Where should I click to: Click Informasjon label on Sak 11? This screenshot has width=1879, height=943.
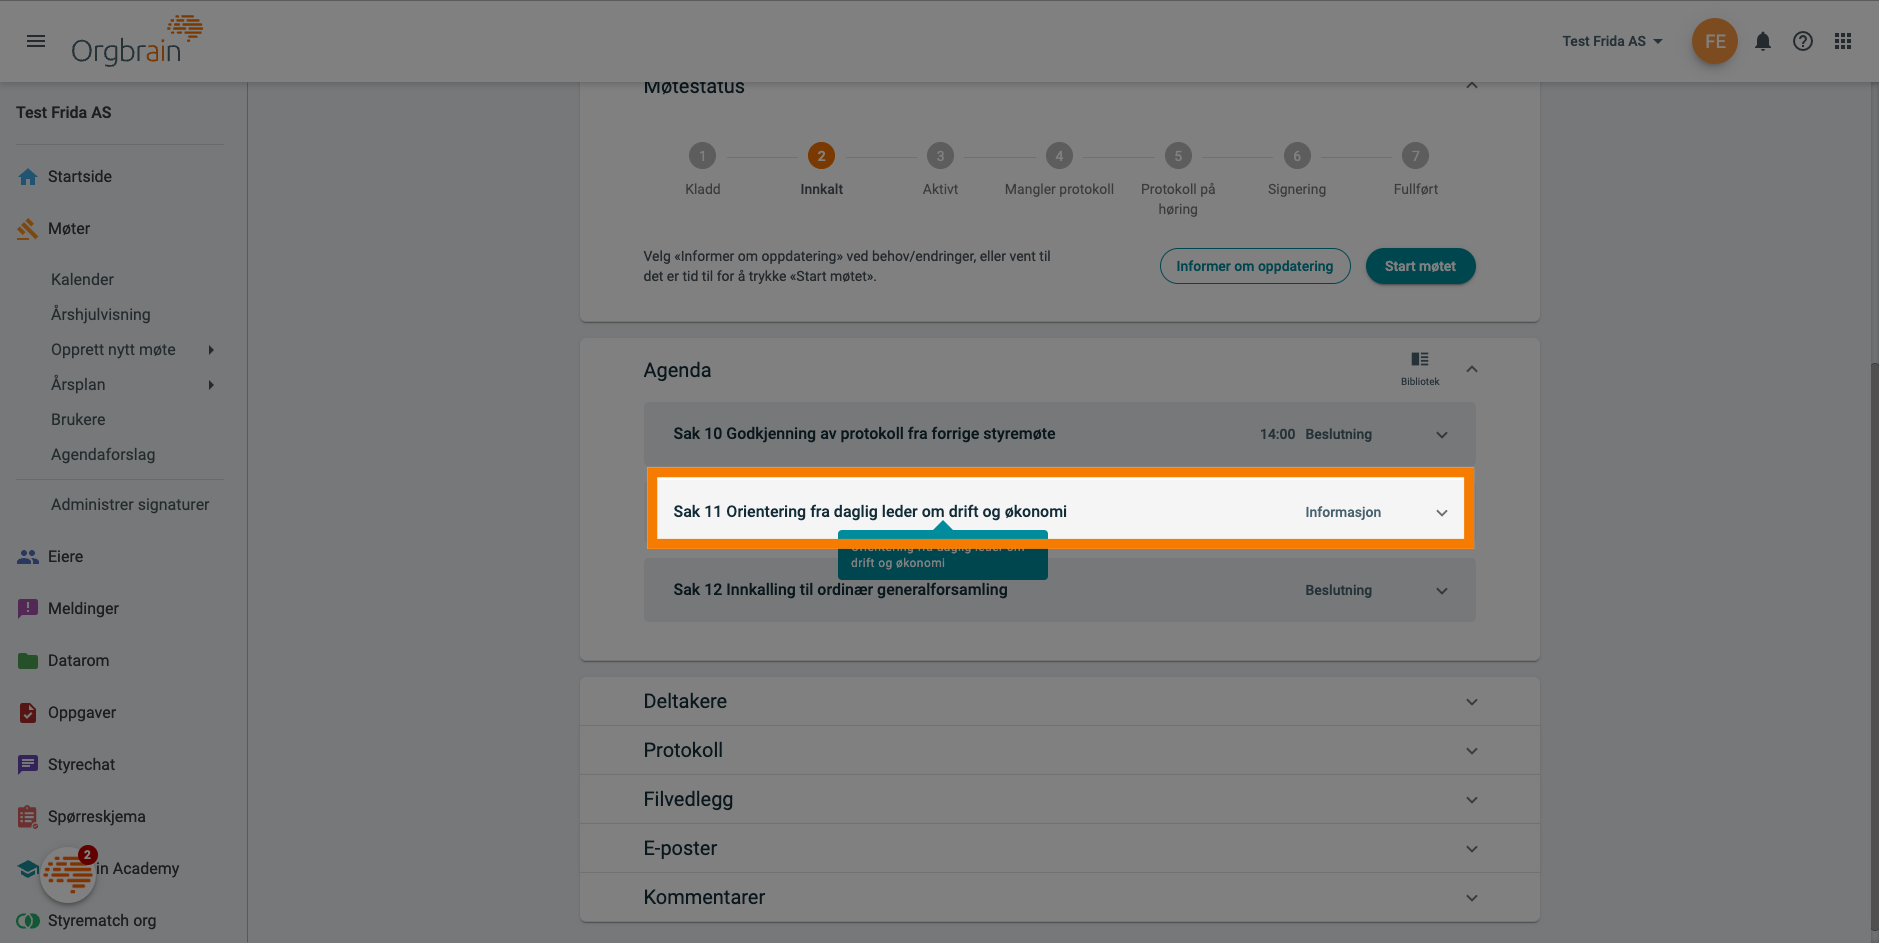click(x=1343, y=512)
